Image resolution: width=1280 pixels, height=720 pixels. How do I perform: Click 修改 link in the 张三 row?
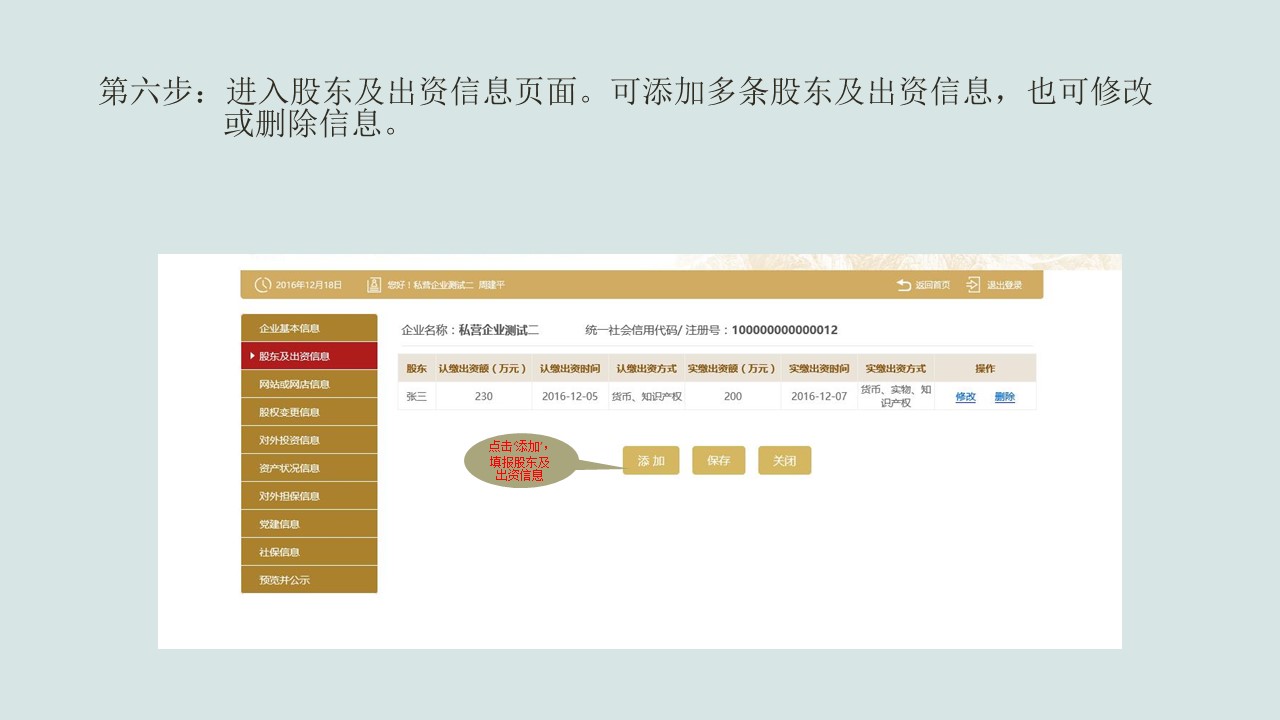coord(965,396)
